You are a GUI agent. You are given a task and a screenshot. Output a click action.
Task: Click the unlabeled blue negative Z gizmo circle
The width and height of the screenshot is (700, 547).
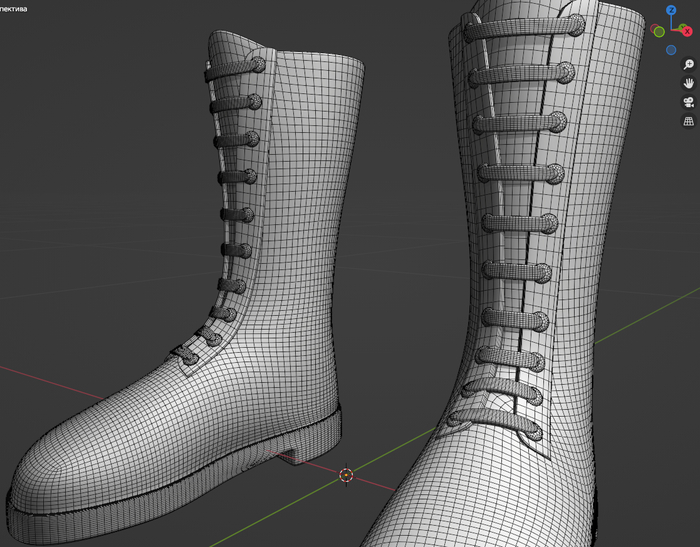coord(671,50)
